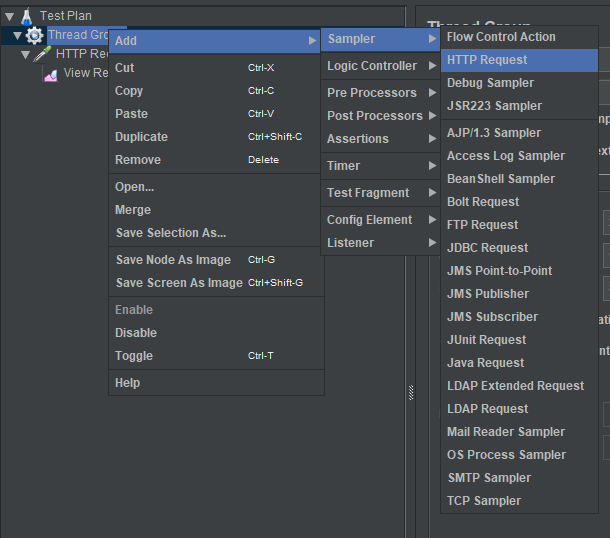Click Save Selection As...

point(216,233)
